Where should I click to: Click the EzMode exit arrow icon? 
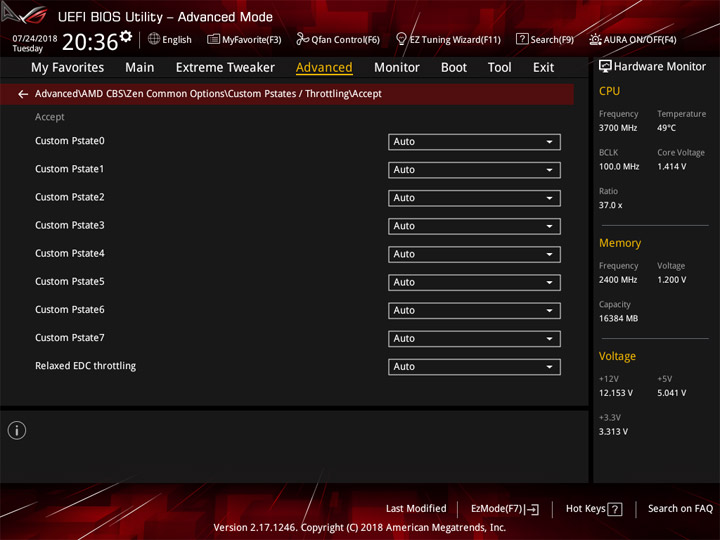click(531, 509)
